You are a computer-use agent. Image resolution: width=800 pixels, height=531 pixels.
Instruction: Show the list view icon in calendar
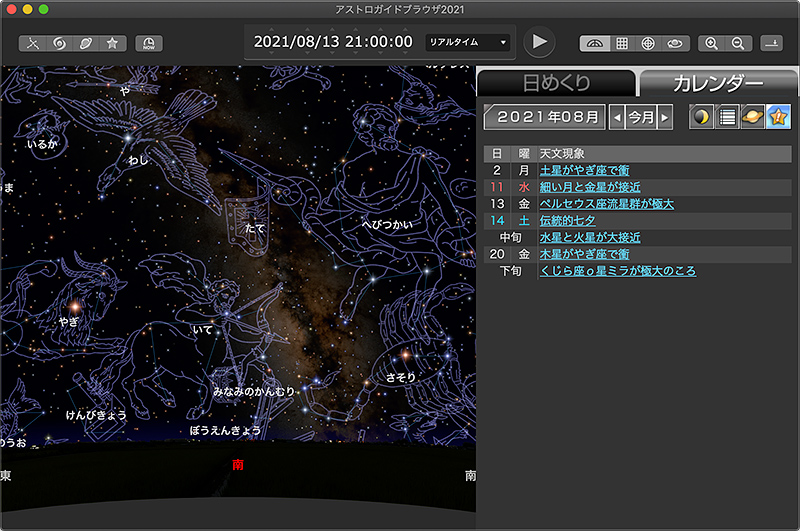tap(727, 117)
